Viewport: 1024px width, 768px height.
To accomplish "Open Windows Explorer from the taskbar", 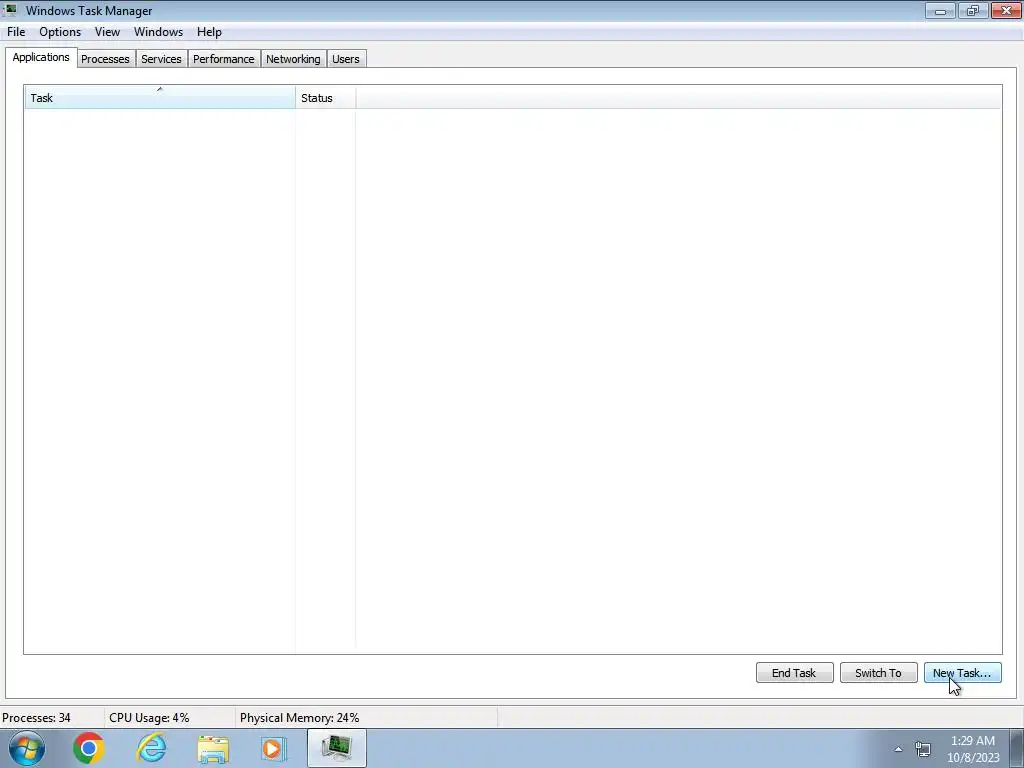I will [213, 748].
